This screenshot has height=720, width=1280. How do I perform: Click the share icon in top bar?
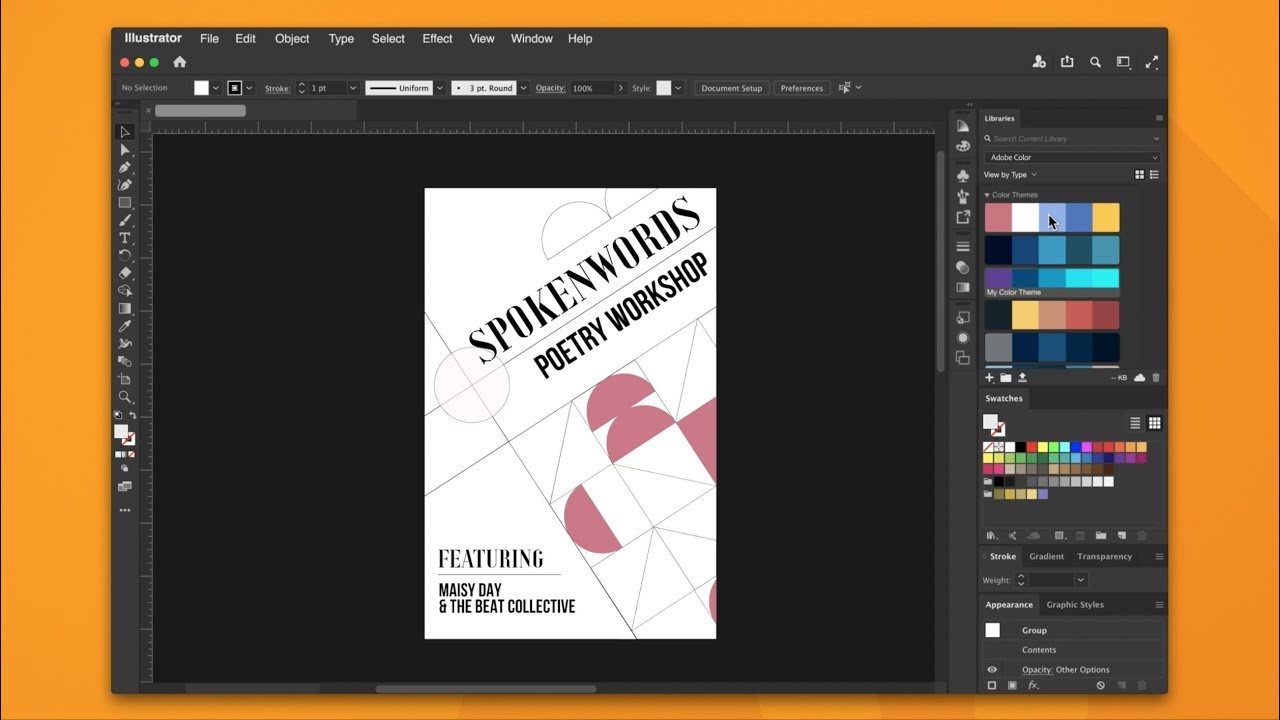click(1067, 62)
